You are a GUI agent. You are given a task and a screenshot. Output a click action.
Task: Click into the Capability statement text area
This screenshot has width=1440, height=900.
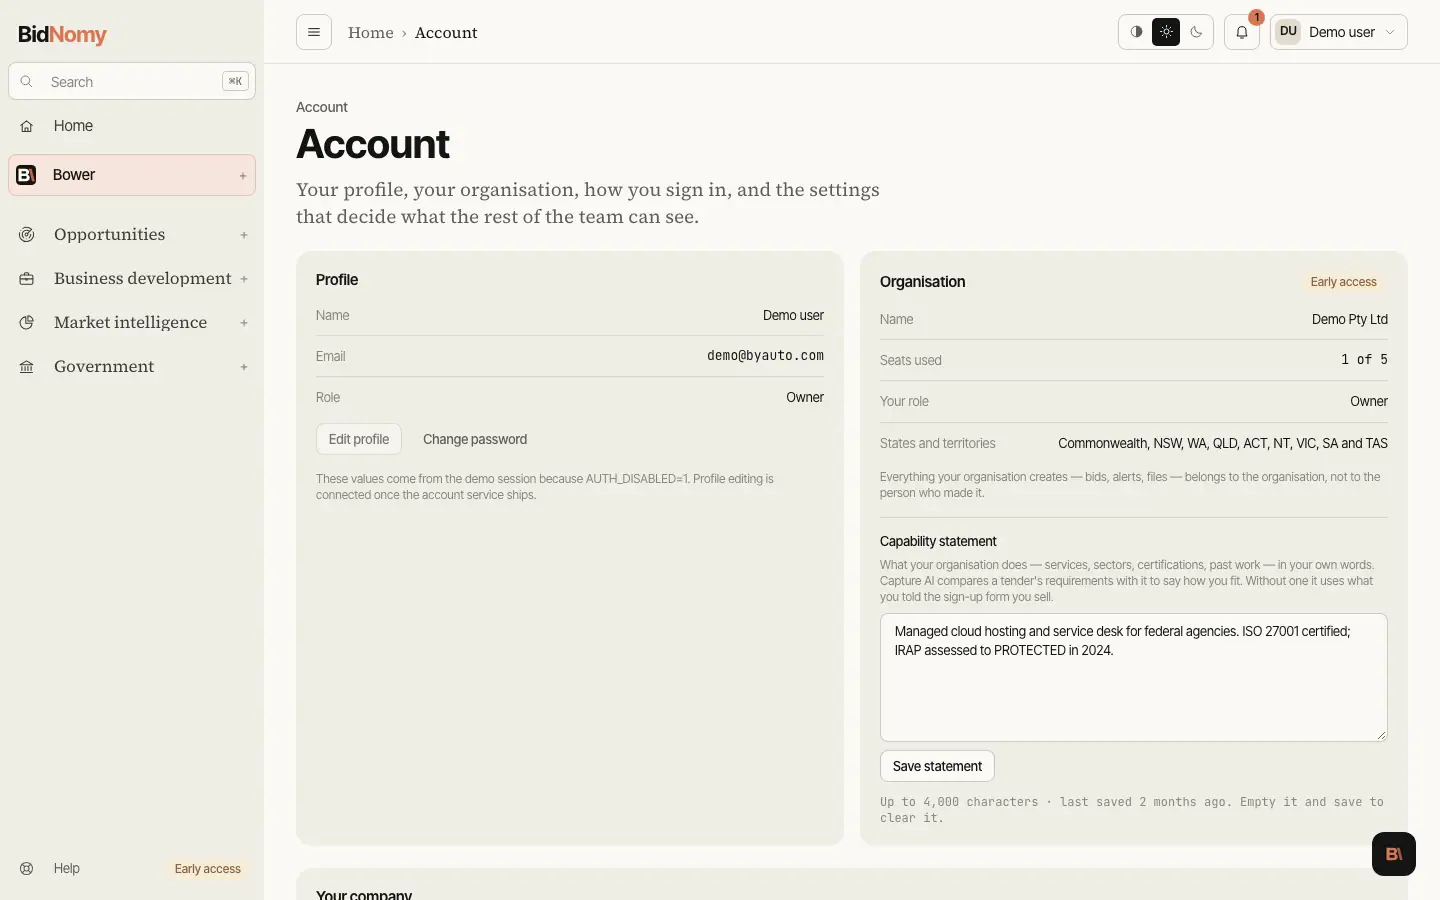tap(1134, 677)
